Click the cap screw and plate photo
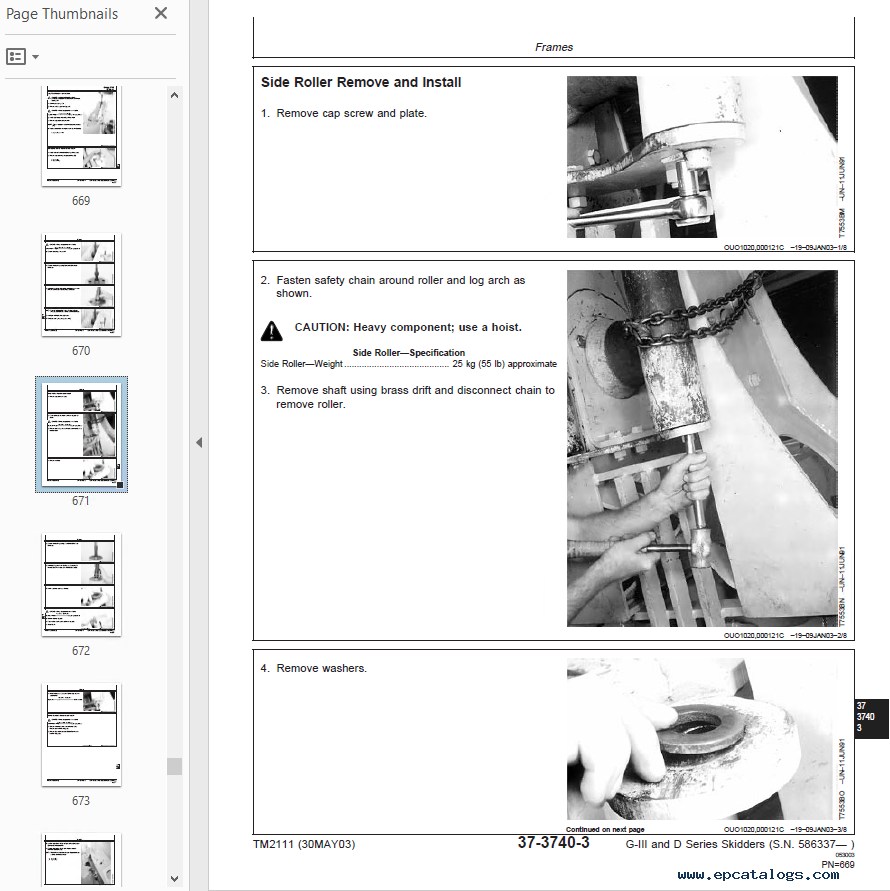Image resolution: width=890 pixels, height=891 pixels. (x=702, y=157)
